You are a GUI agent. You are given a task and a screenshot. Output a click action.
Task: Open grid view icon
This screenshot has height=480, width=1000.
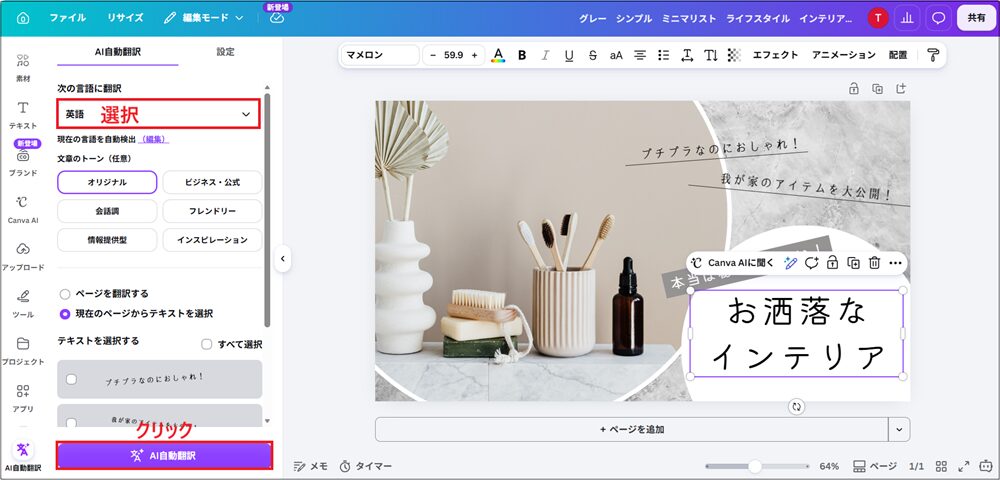pyautogui.click(x=941, y=466)
